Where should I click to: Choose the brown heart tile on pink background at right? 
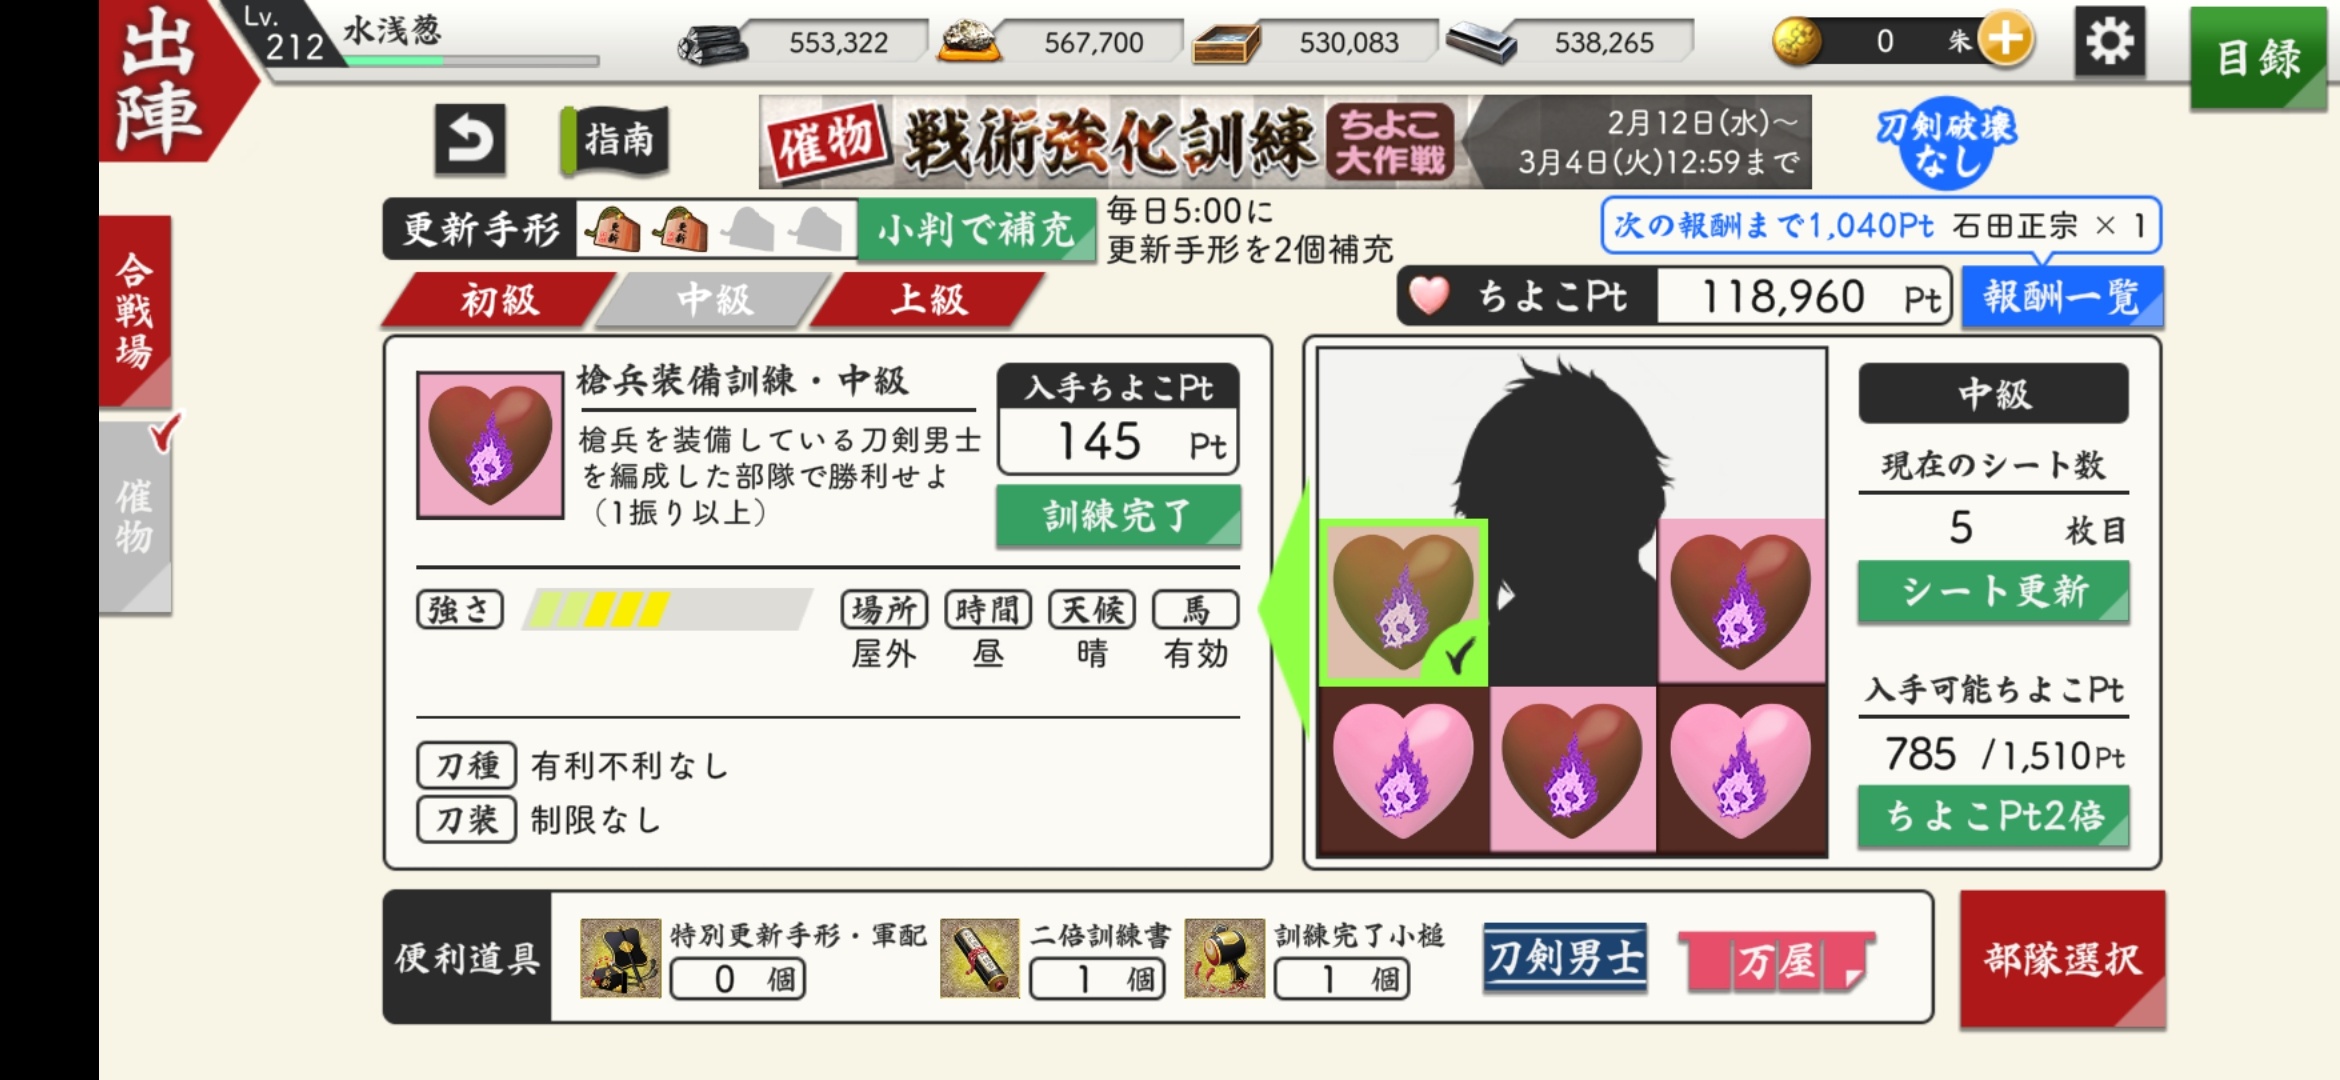coord(1742,601)
